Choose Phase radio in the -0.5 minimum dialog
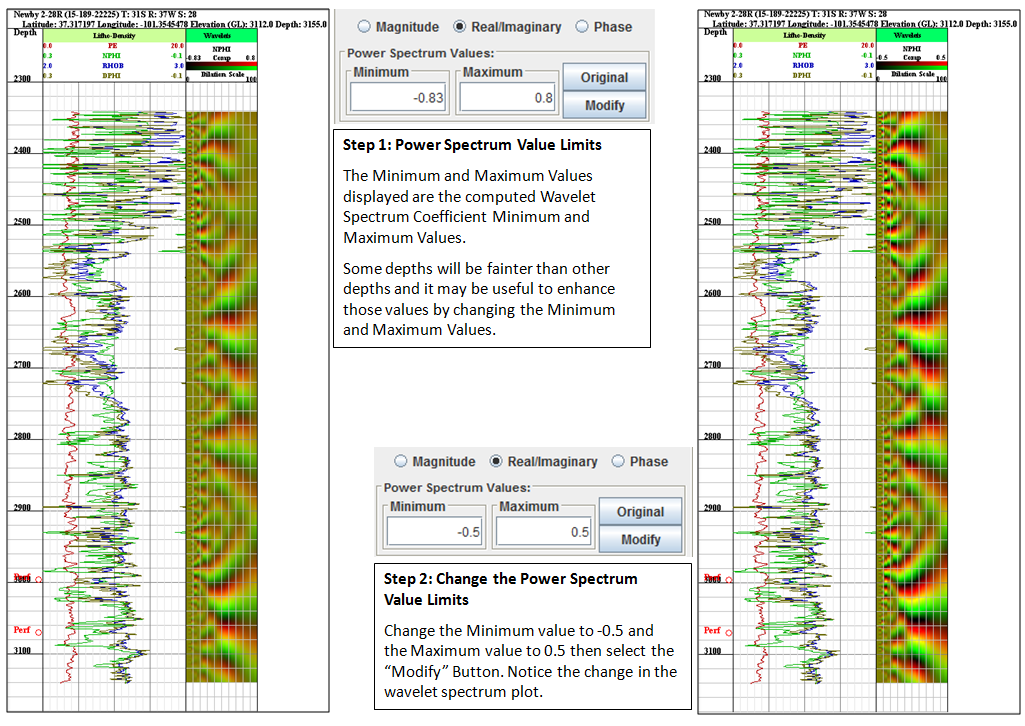This screenshot has height=726, width=1025. [618, 462]
